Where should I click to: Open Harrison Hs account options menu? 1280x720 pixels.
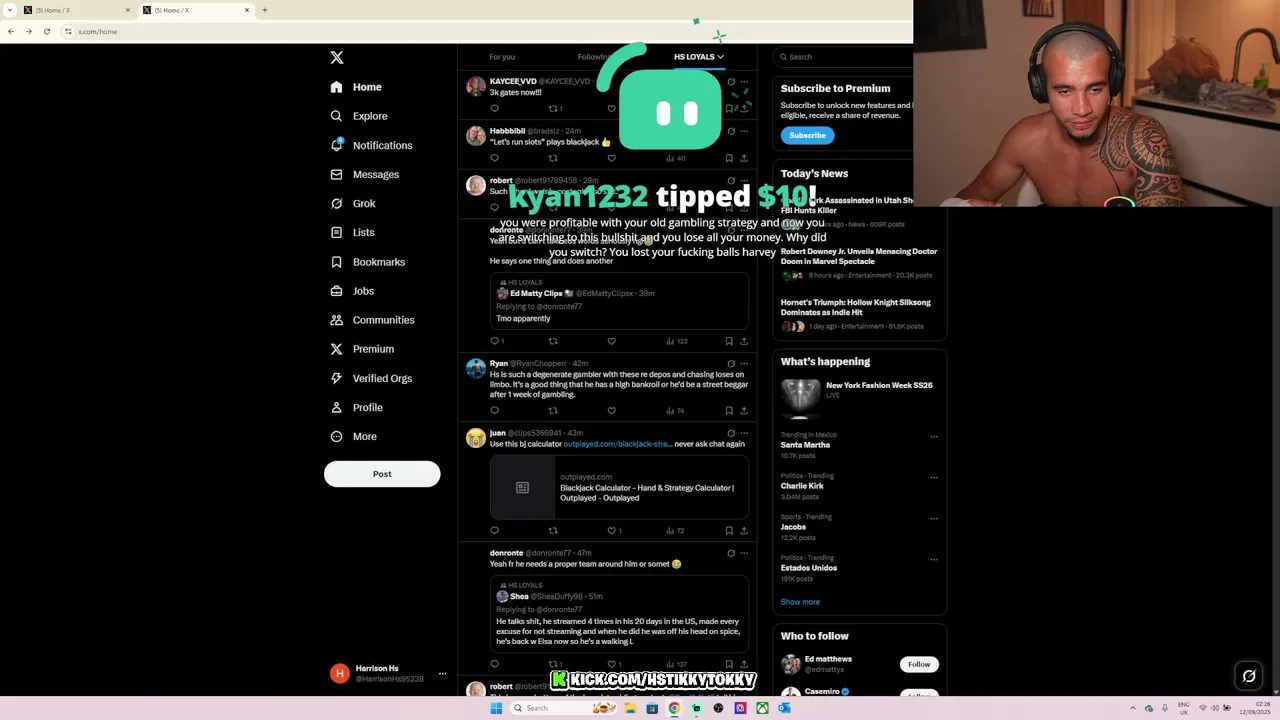point(442,673)
